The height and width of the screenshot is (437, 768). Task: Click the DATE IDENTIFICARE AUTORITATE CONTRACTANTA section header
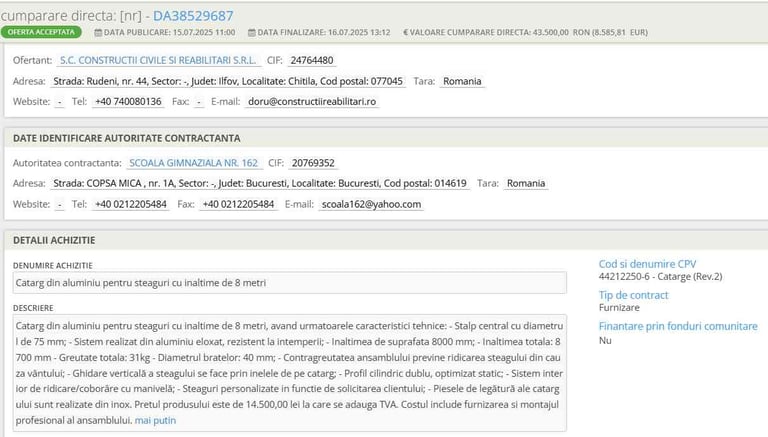pos(126,139)
